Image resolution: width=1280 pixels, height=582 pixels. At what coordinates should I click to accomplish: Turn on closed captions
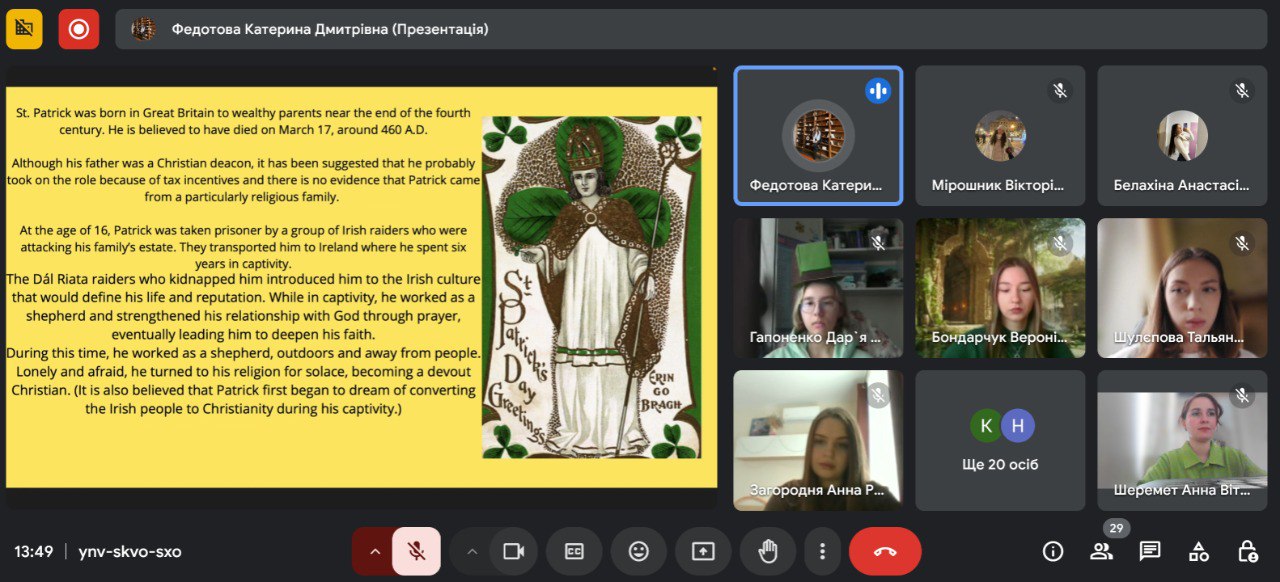point(574,551)
